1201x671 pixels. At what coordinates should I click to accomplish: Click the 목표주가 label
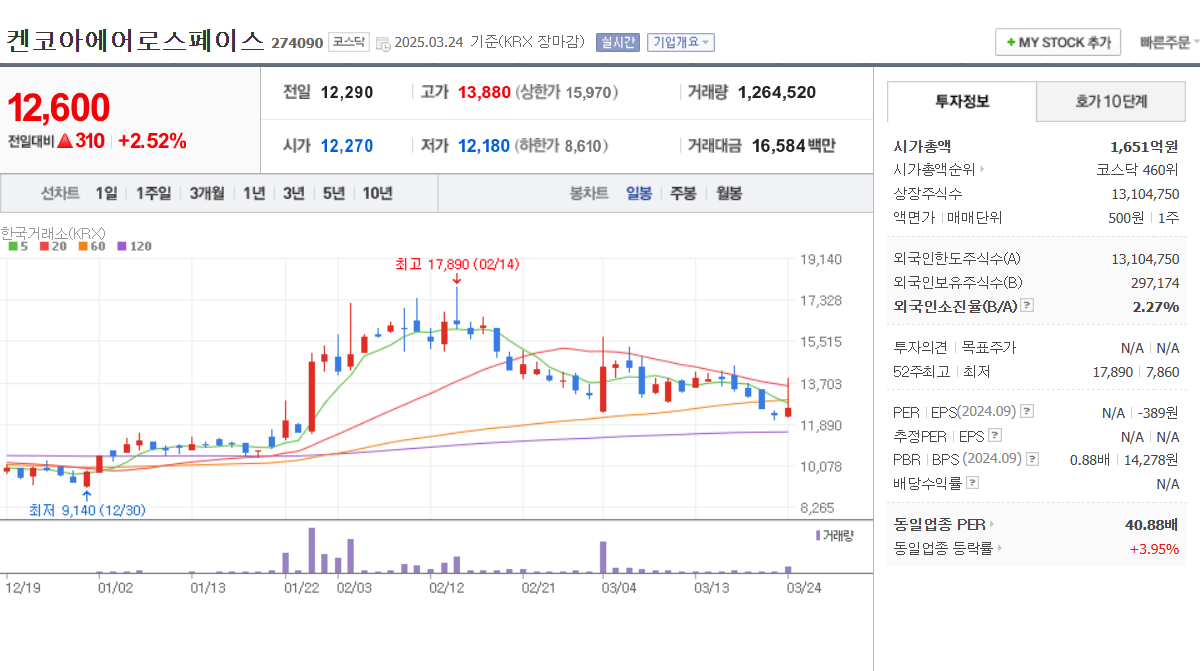988,347
